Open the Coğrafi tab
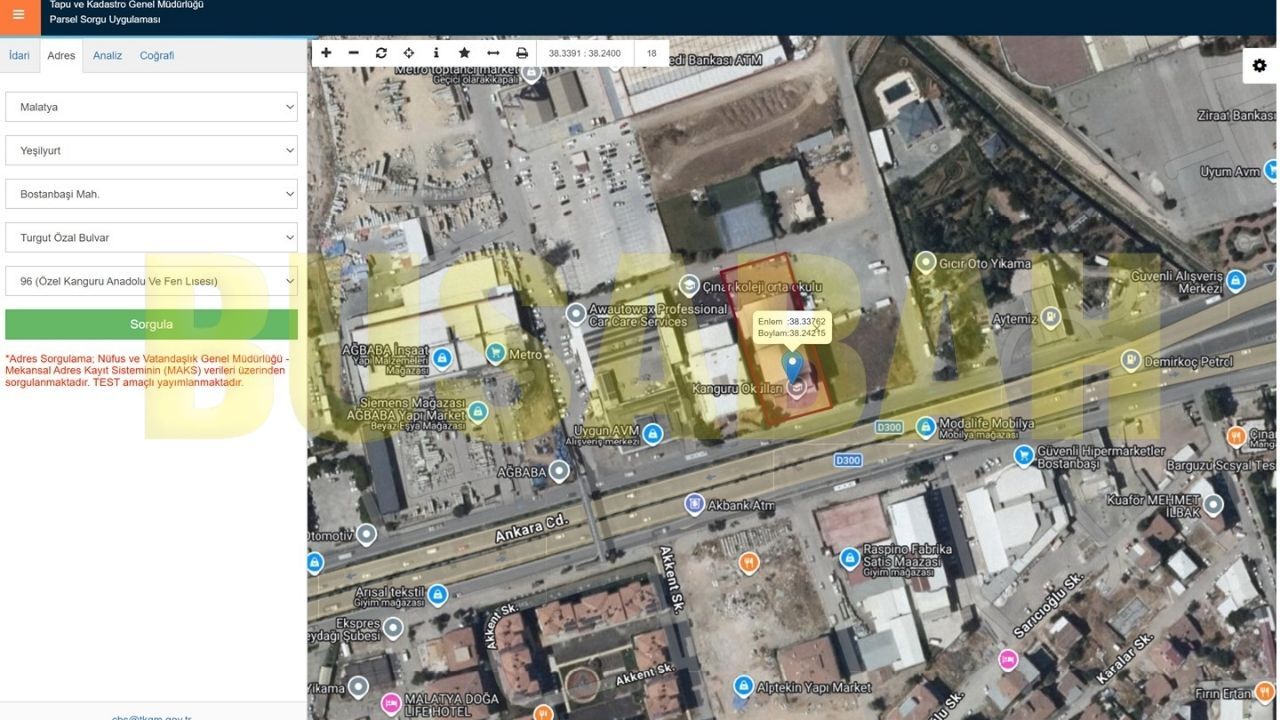The height and width of the screenshot is (720, 1280). (x=157, y=56)
